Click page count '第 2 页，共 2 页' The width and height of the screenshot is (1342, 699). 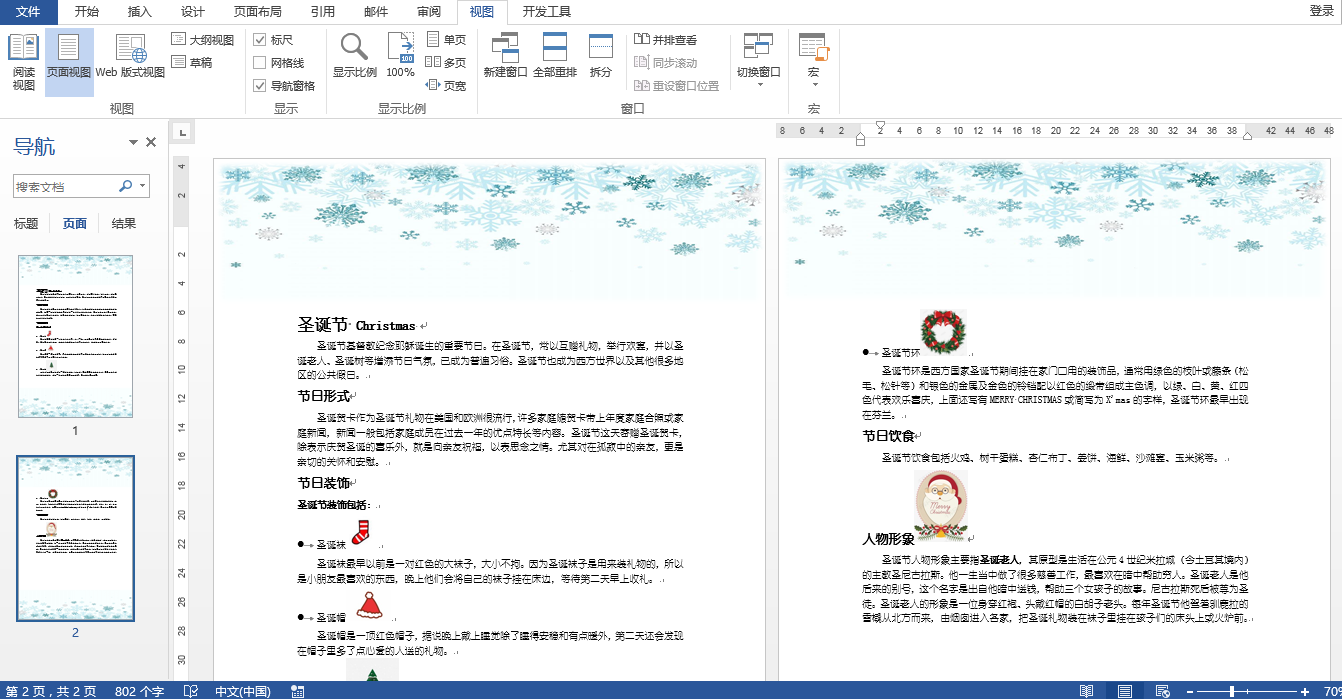click(51, 691)
